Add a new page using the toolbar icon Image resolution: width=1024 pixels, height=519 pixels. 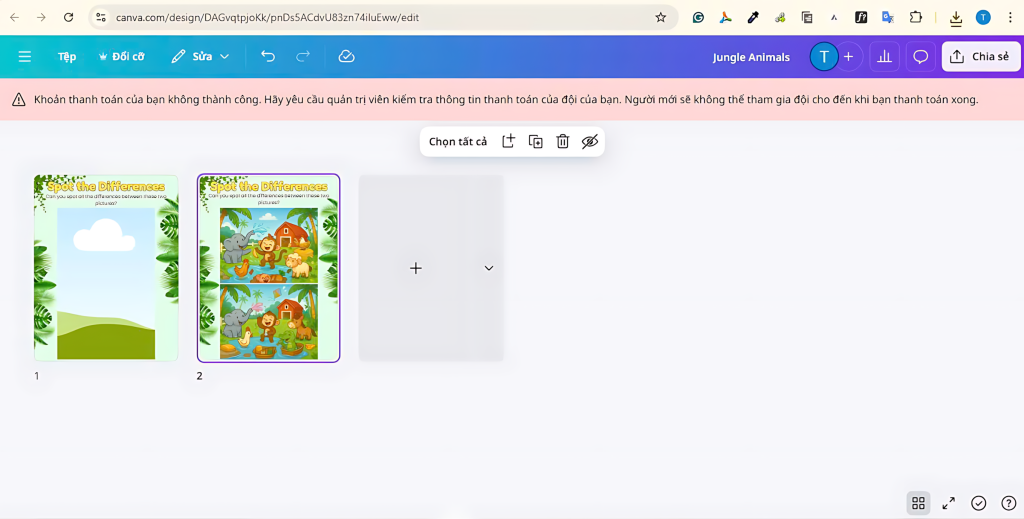tap(508, 142)
